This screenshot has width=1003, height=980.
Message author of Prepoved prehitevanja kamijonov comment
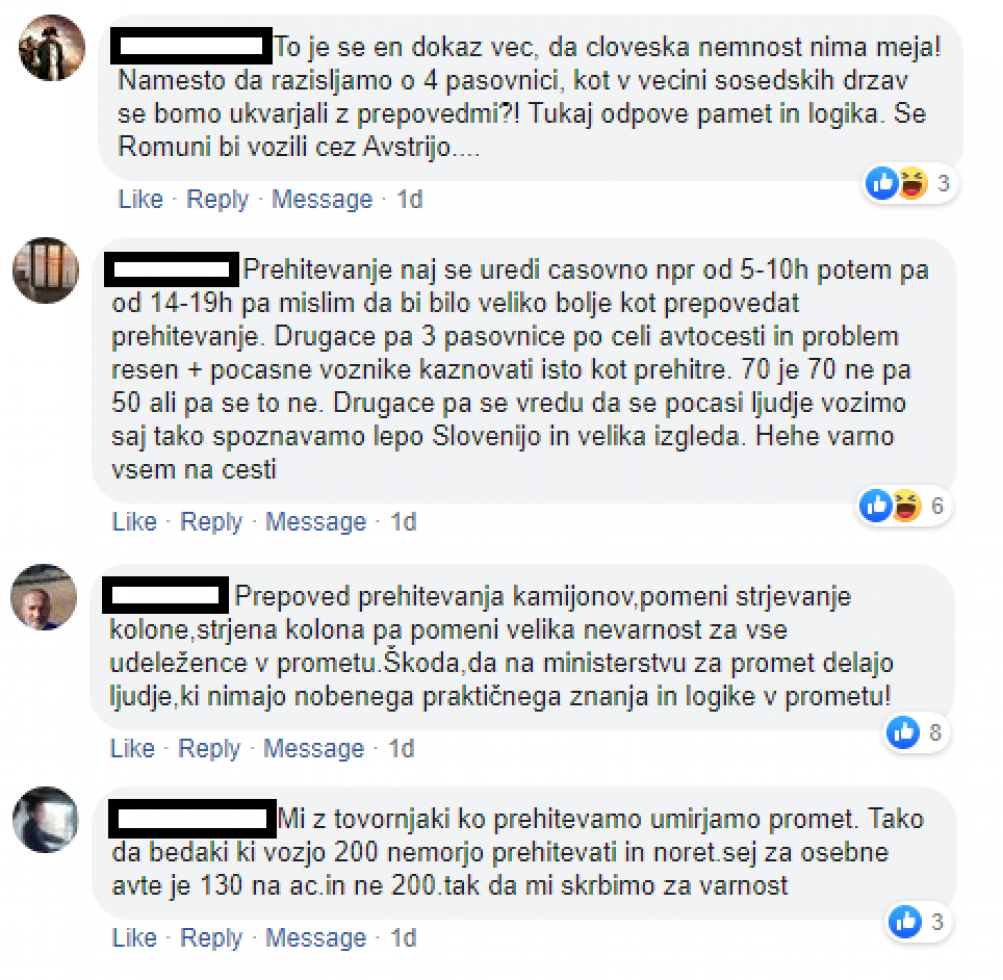[x=314, y=748]
